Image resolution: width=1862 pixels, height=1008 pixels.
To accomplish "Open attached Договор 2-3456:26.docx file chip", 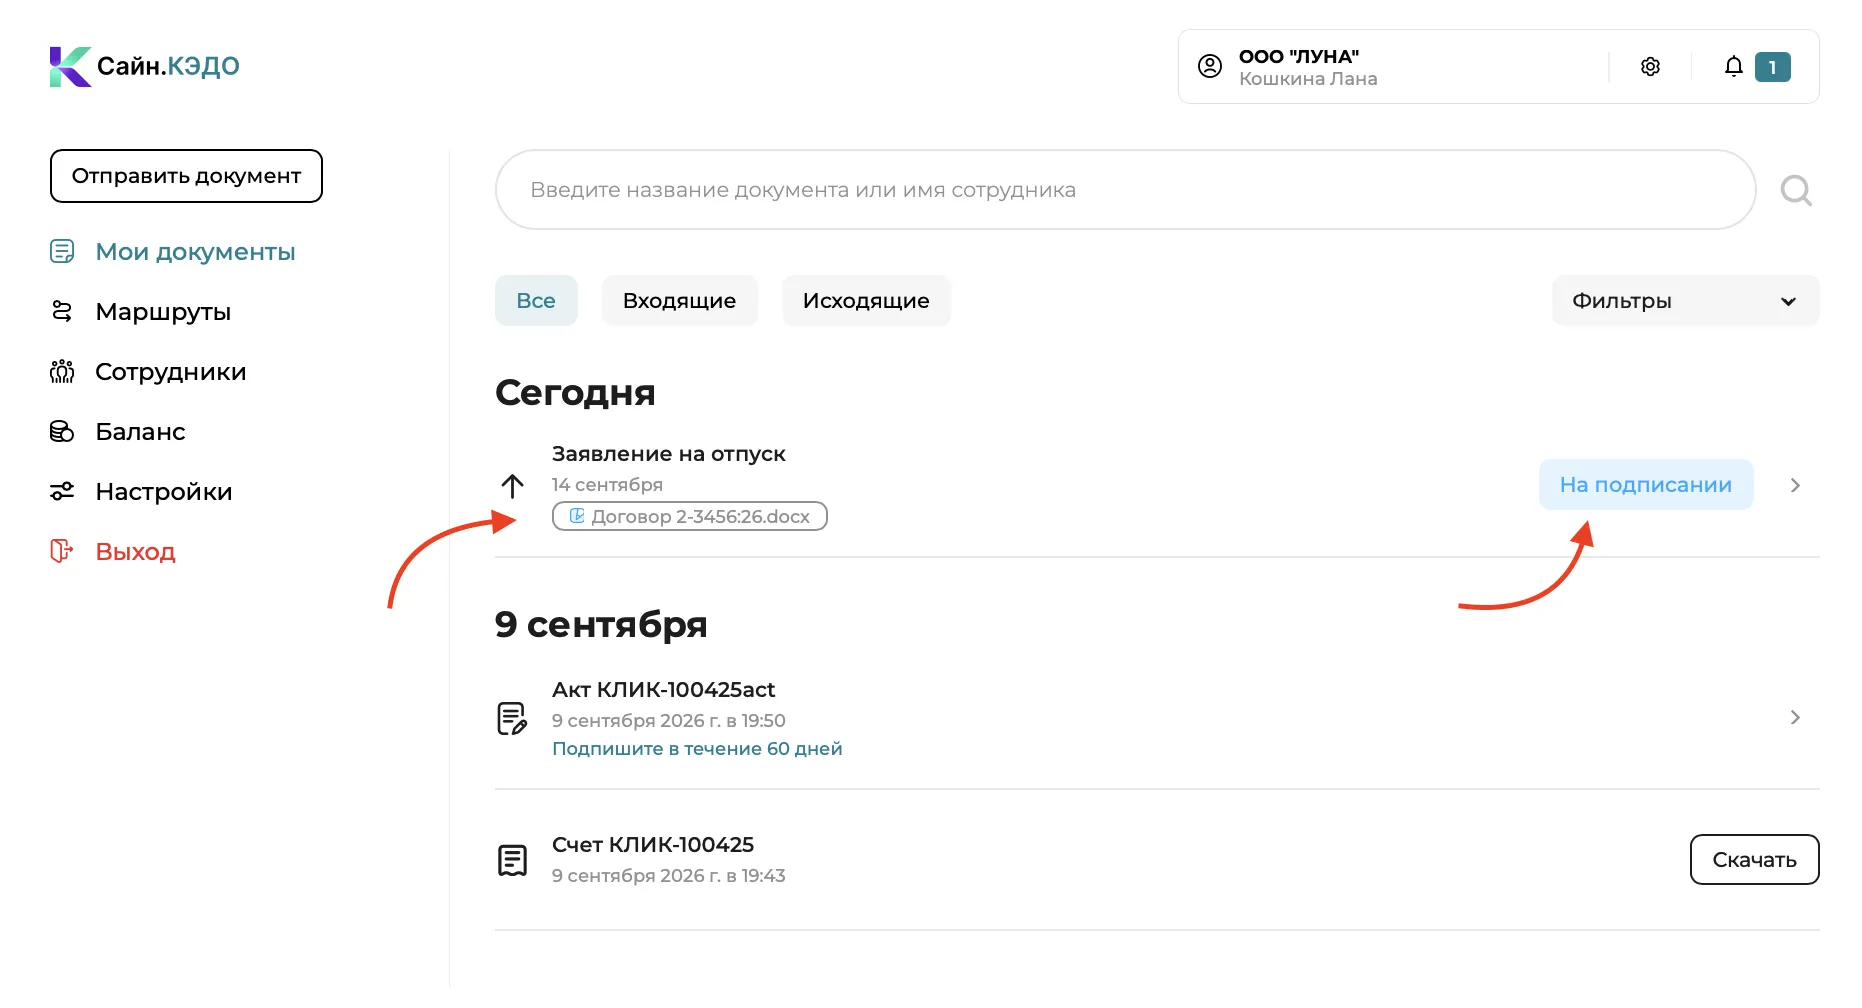I will click(689, 516).
